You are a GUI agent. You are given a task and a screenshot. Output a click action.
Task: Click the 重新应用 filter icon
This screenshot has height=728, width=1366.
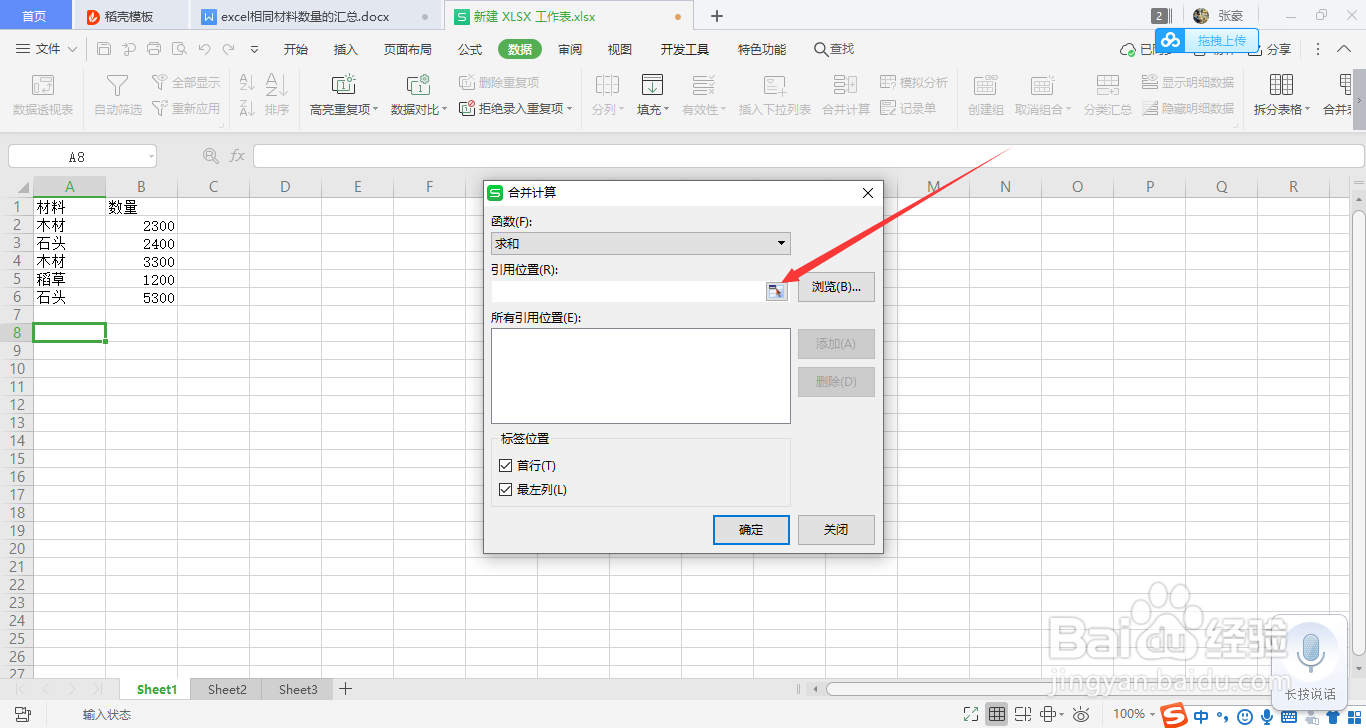point(159,108)
